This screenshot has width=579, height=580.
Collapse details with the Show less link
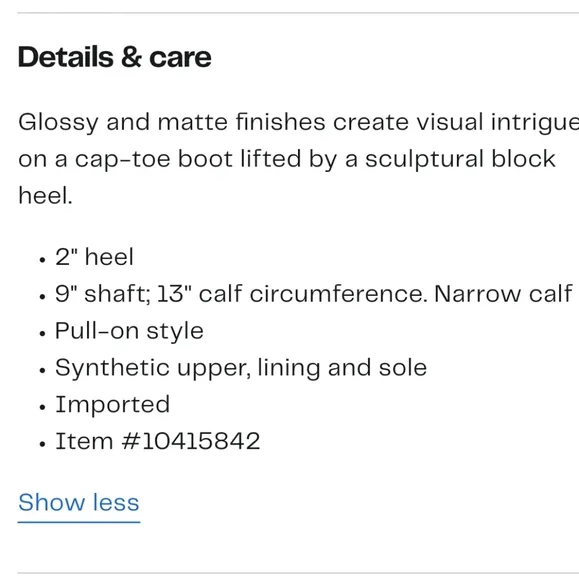tap(79, 502)
